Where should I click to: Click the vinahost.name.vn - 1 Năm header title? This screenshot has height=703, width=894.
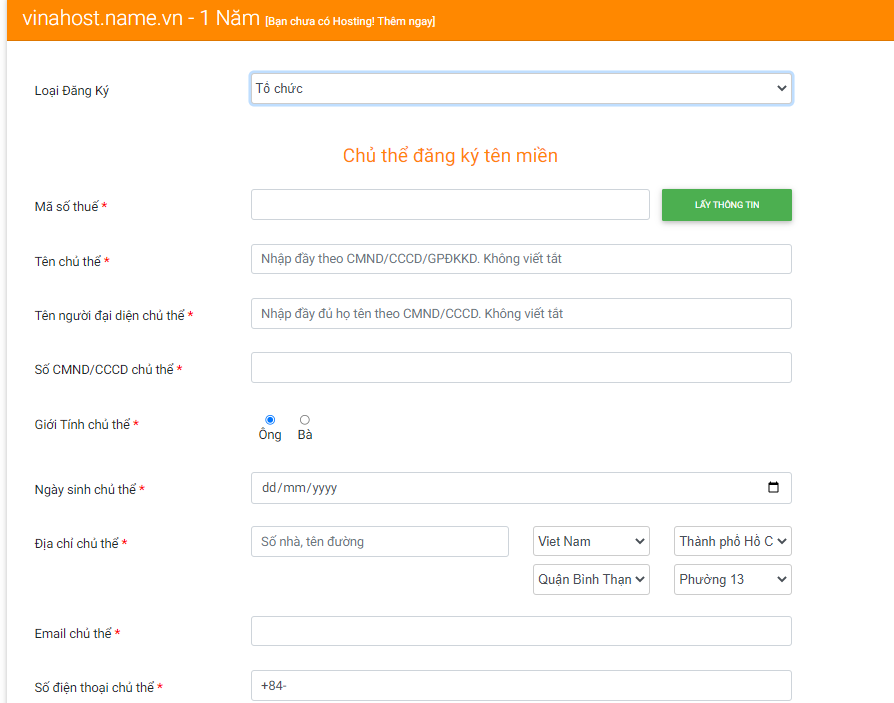141,18
